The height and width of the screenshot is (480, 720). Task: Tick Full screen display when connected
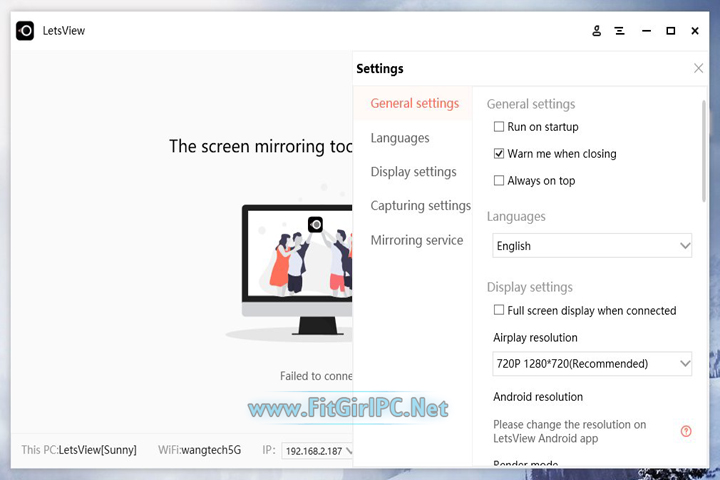tap(499, 311)
